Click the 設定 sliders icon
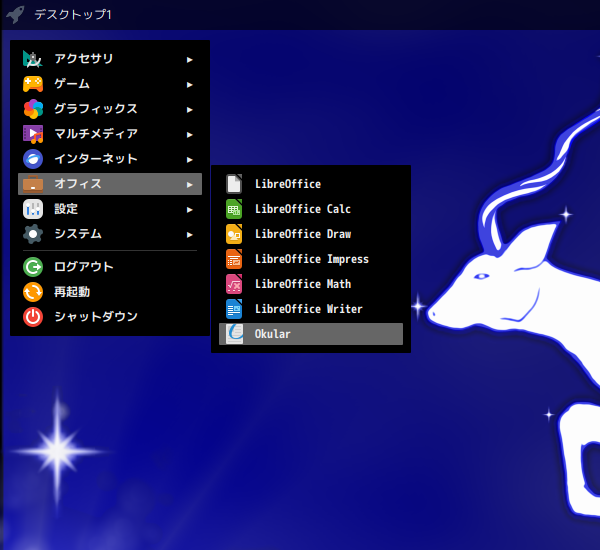 (x=33, y=209)
